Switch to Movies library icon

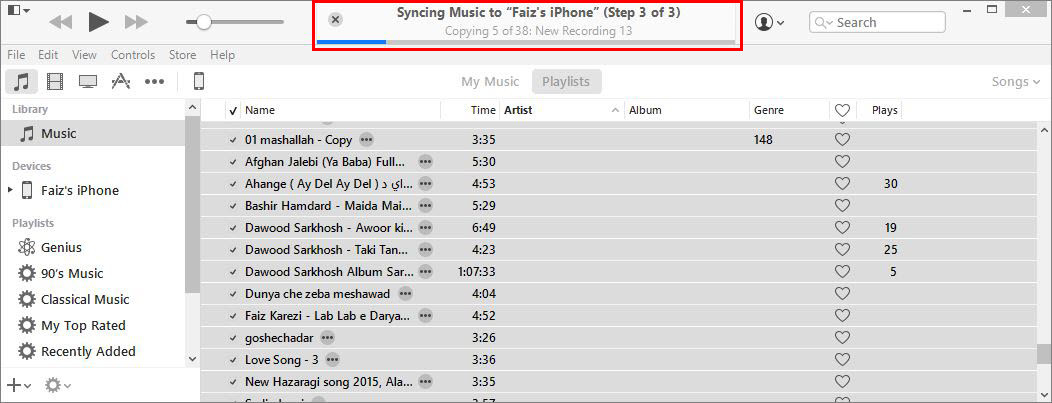pos(55,82)
